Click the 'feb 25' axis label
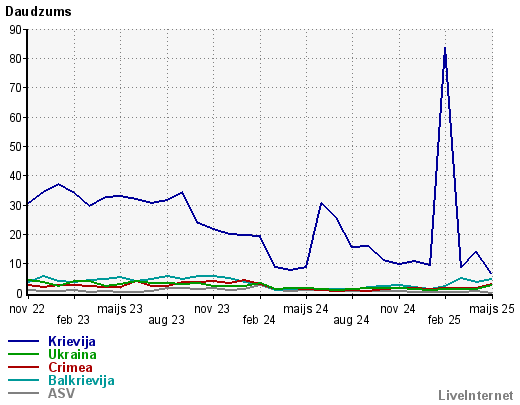The image size is (520, 405). pyautogui.click(x=444, y=320)
